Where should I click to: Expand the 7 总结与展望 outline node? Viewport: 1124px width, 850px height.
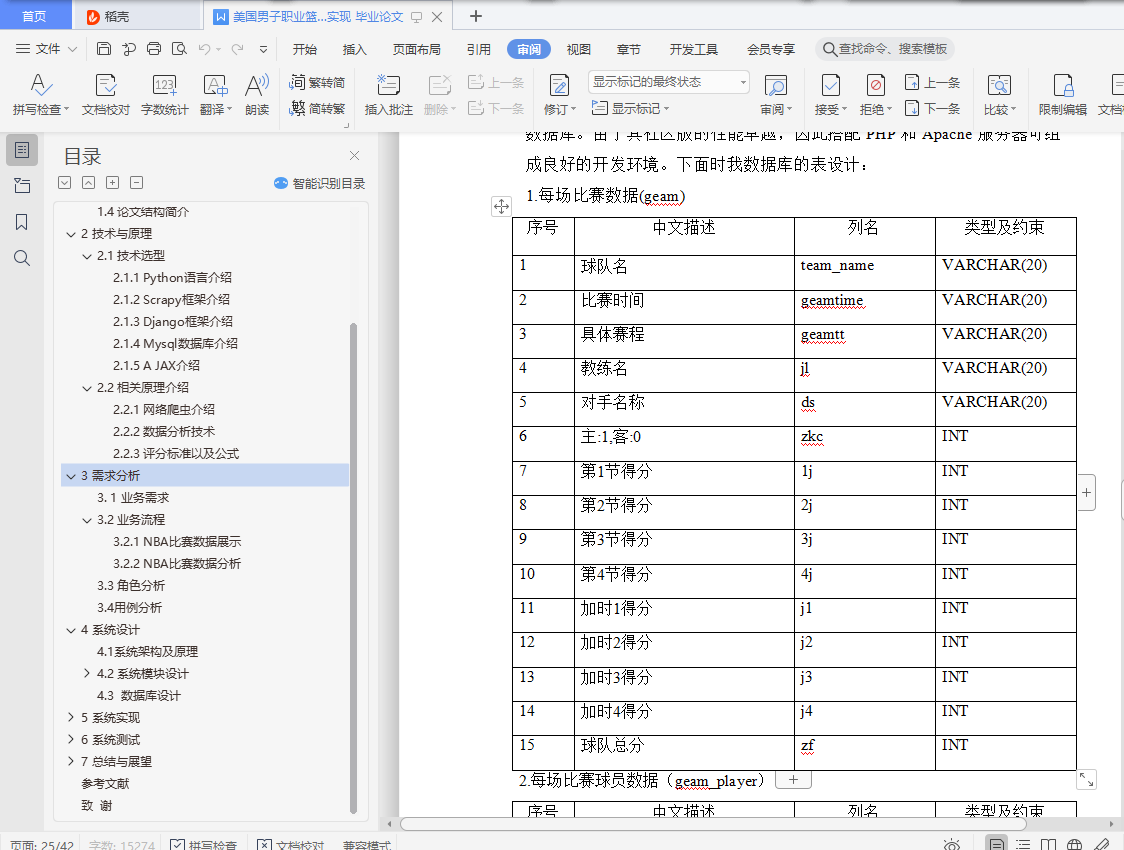(71, 761)
